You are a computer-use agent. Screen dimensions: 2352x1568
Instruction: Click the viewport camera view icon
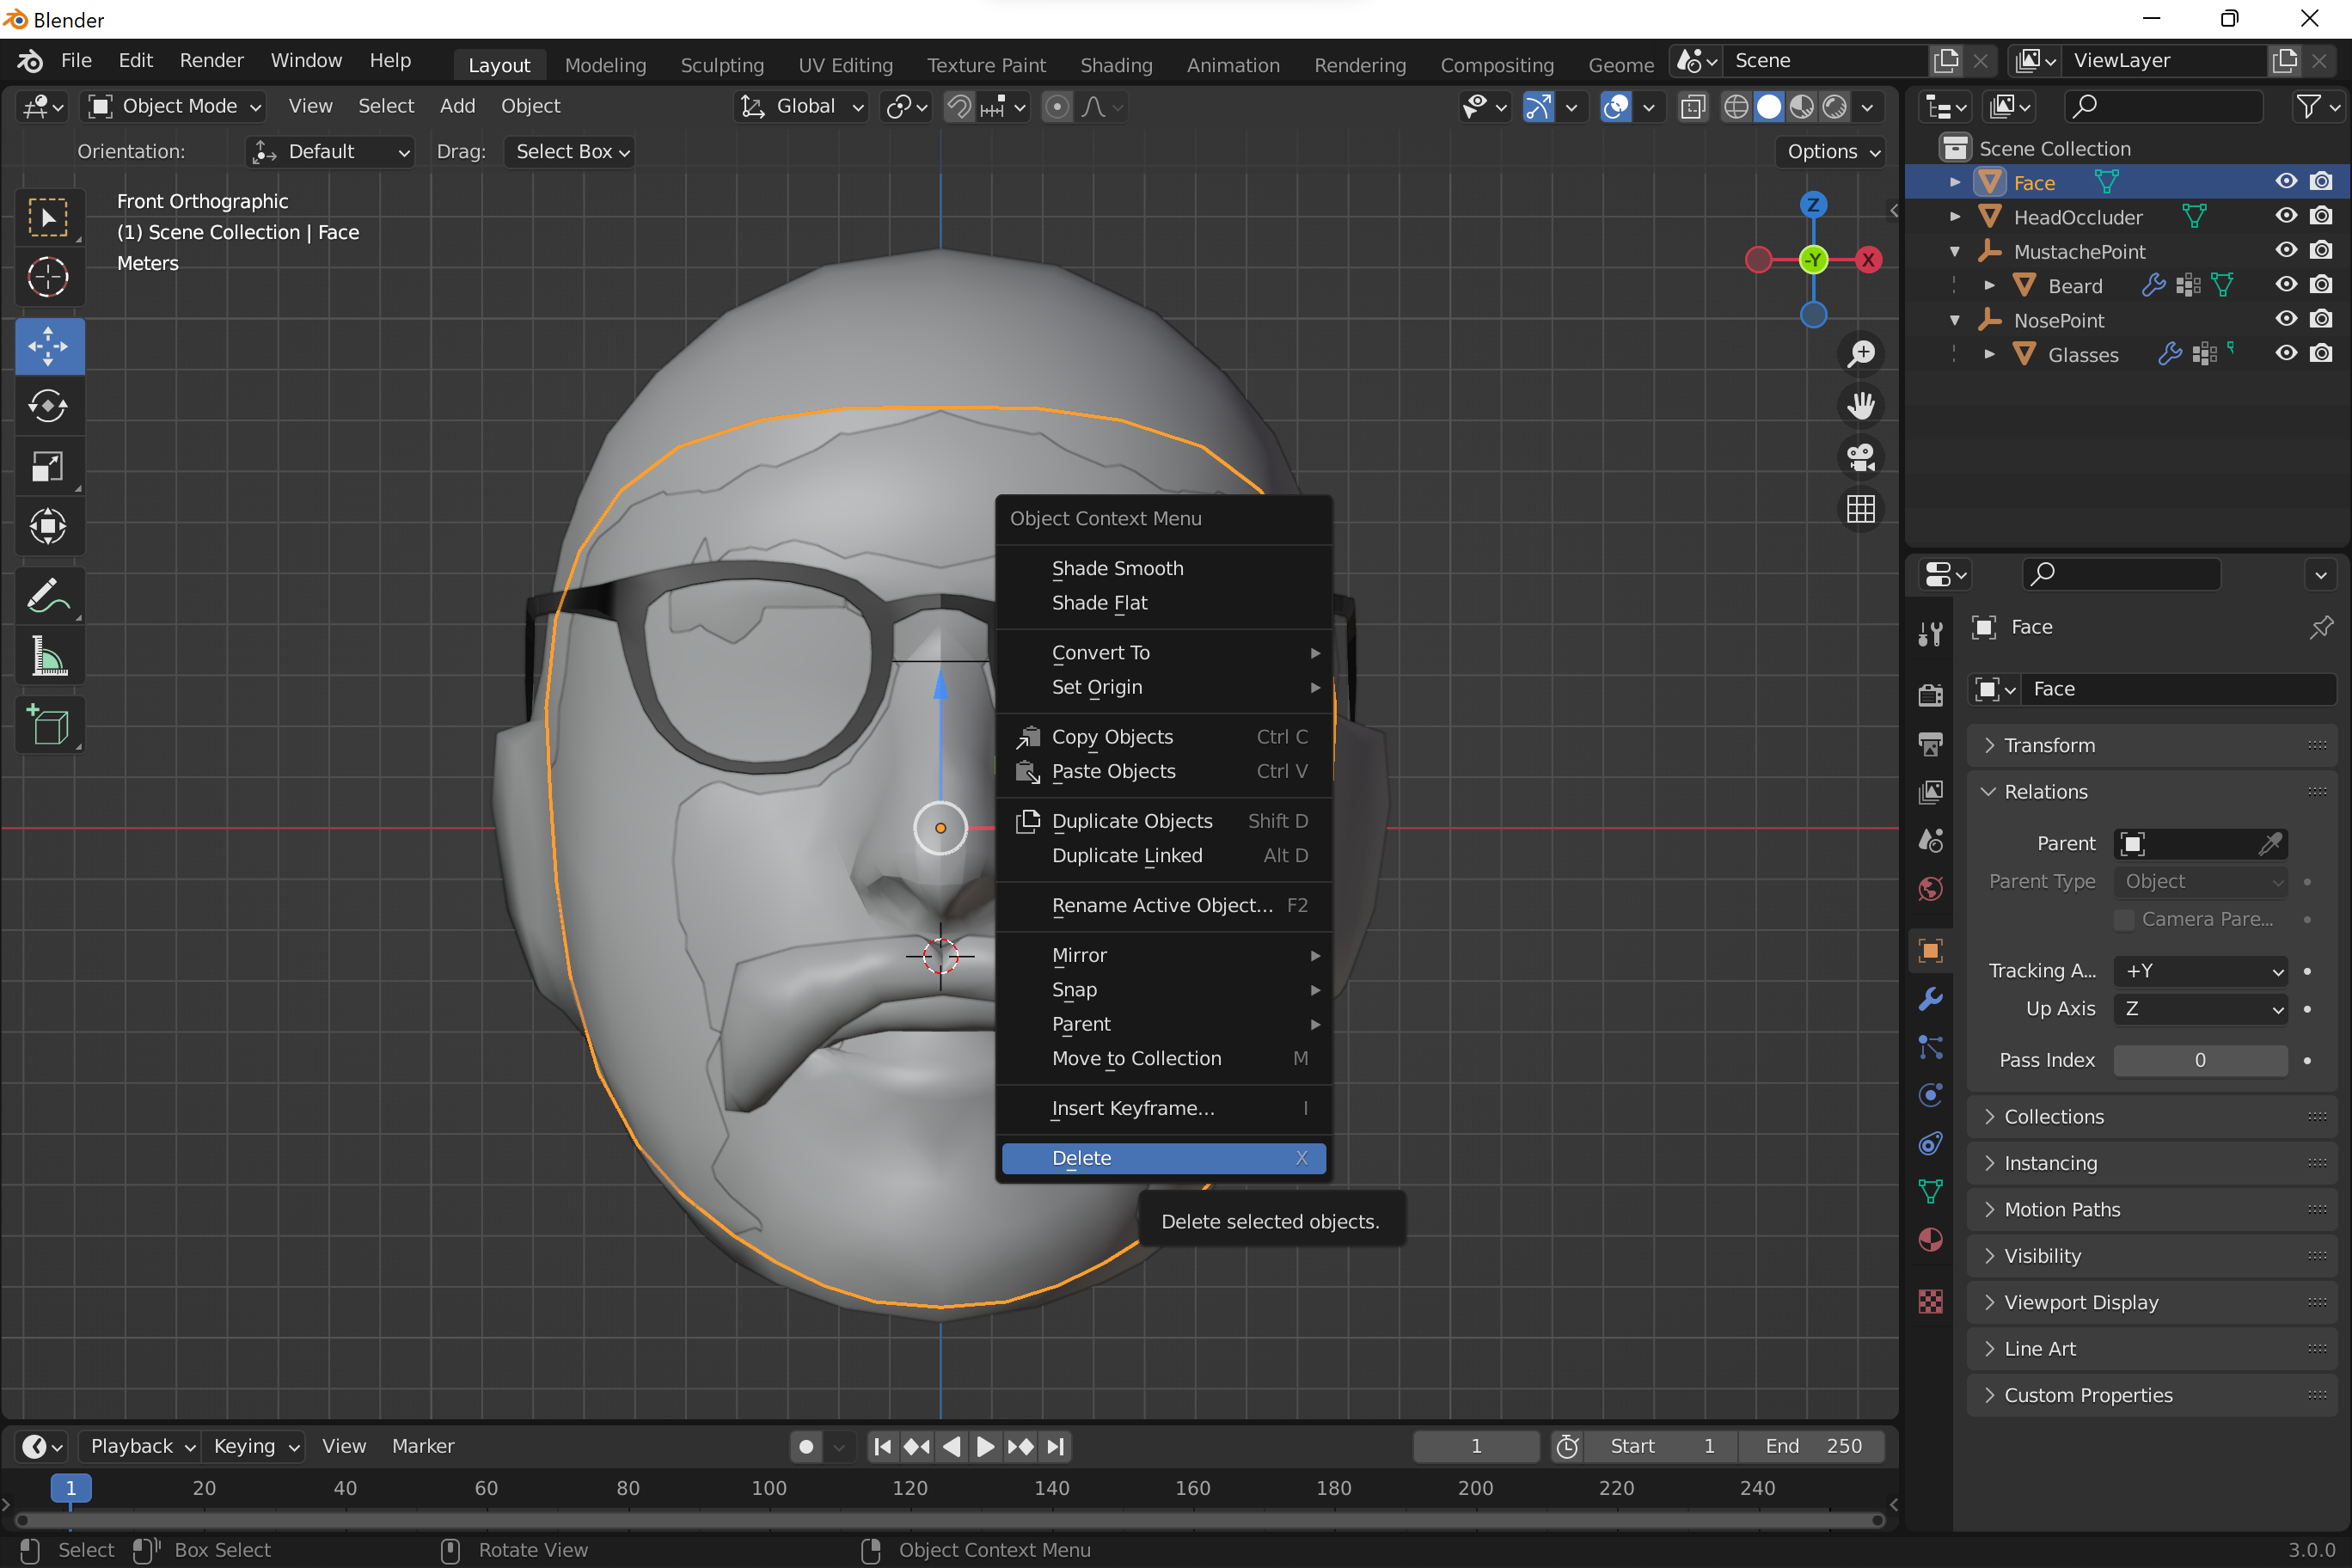click(1861, 458)
